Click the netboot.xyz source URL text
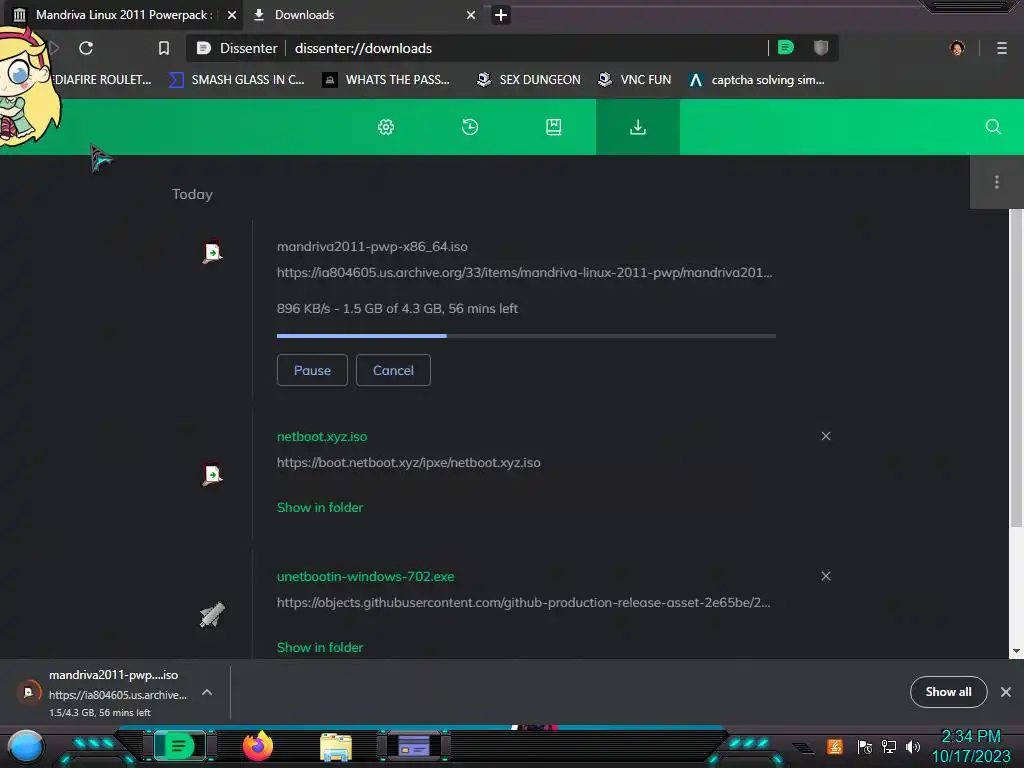 click(409, 462)
